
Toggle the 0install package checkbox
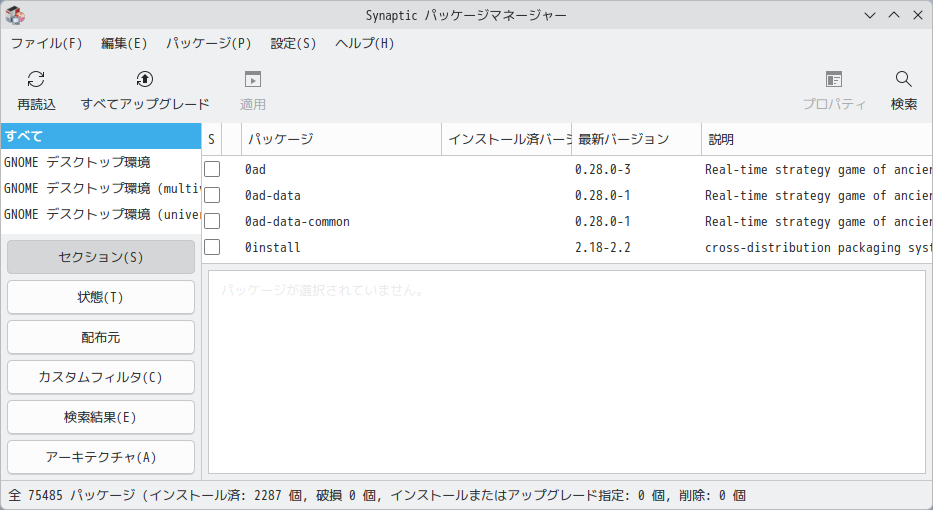coord(212,247)
